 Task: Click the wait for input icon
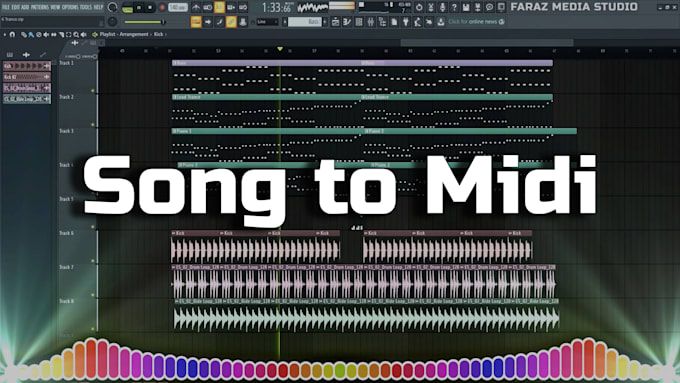coord(208,7)
